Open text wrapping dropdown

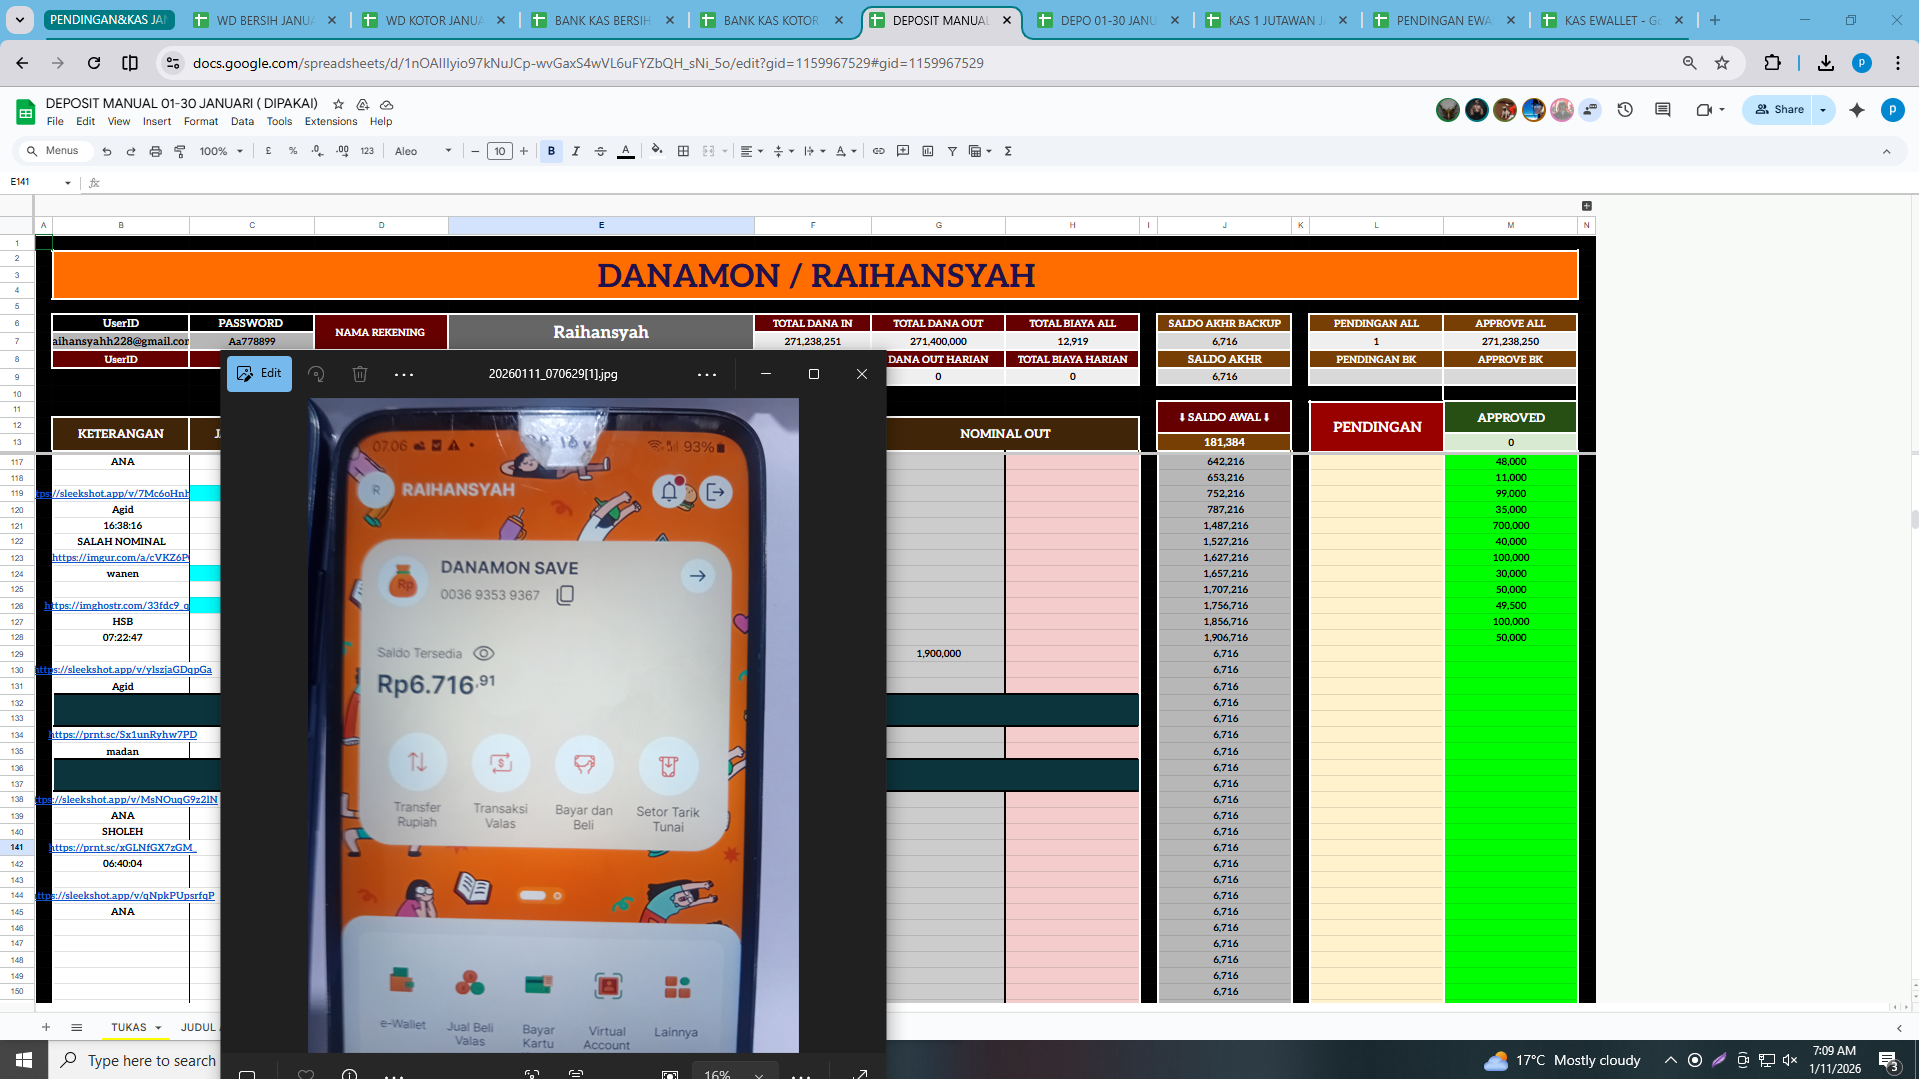tap(814, 151)
